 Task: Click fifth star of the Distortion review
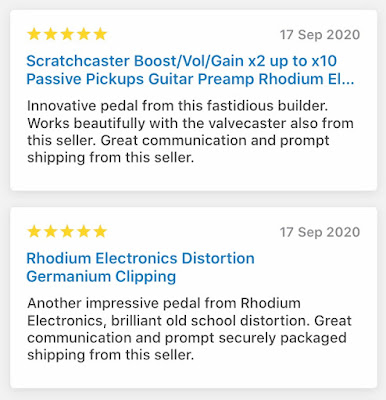(100, 231)
